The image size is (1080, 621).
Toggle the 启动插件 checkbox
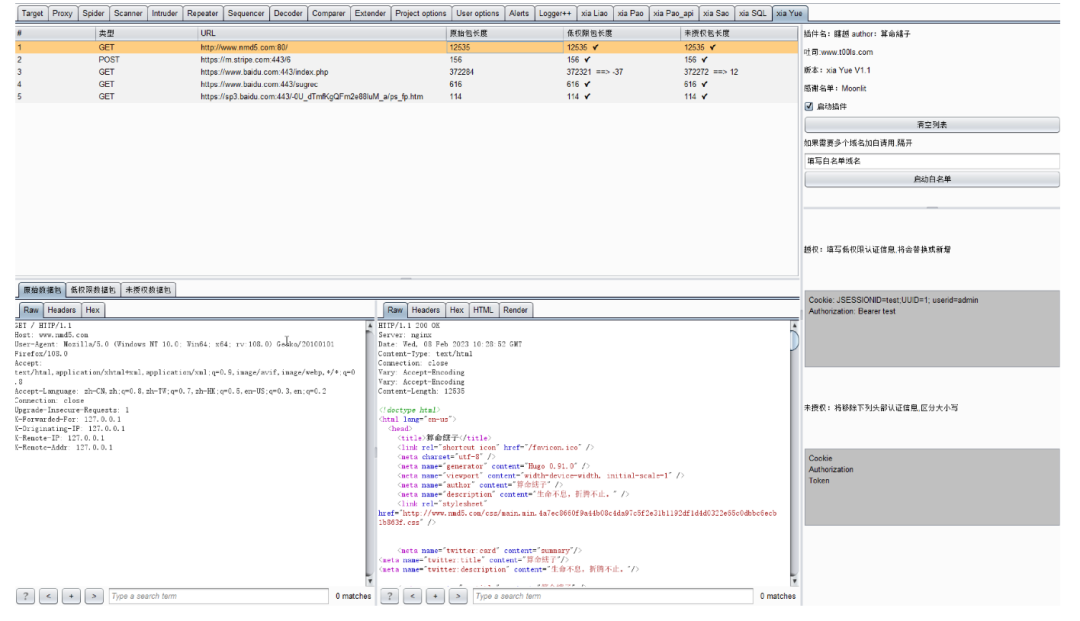pos(809,107)
